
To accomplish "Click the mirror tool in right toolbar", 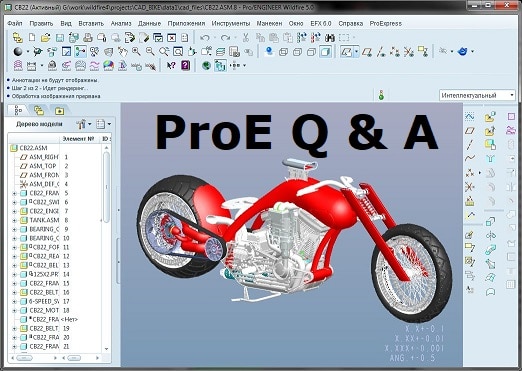I will tap(490, 236).
